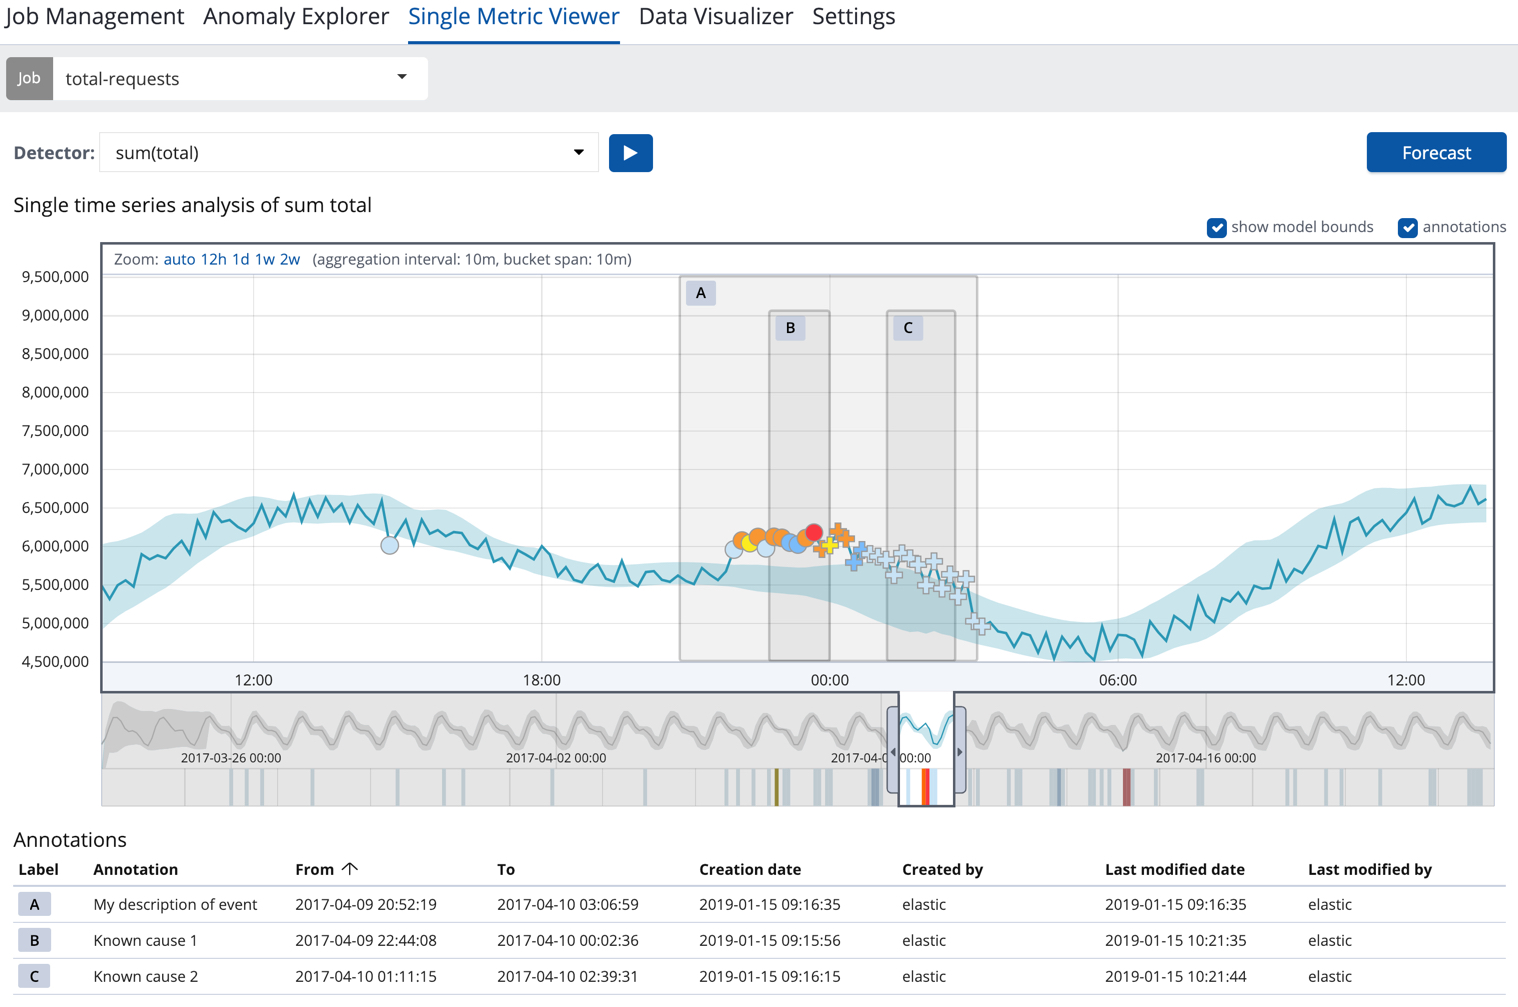Click the left arrow on the timeline brush
Screen dimensions: 1518x1007
point(893,752)
